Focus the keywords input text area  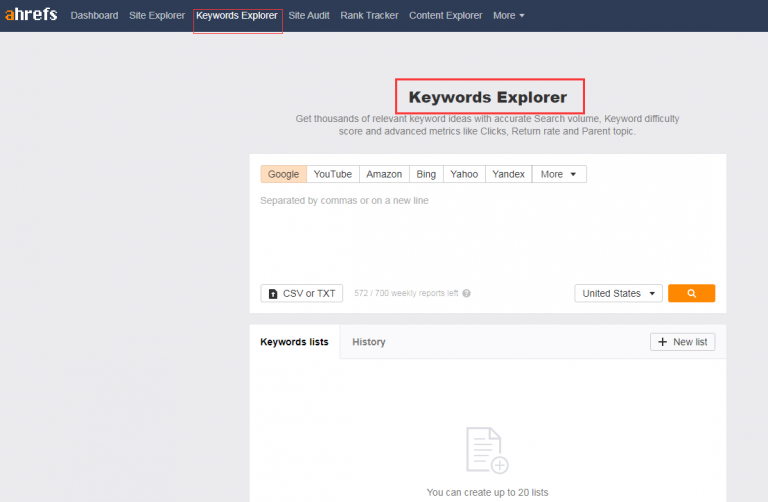pyautogui.click(x=487, y=233)
